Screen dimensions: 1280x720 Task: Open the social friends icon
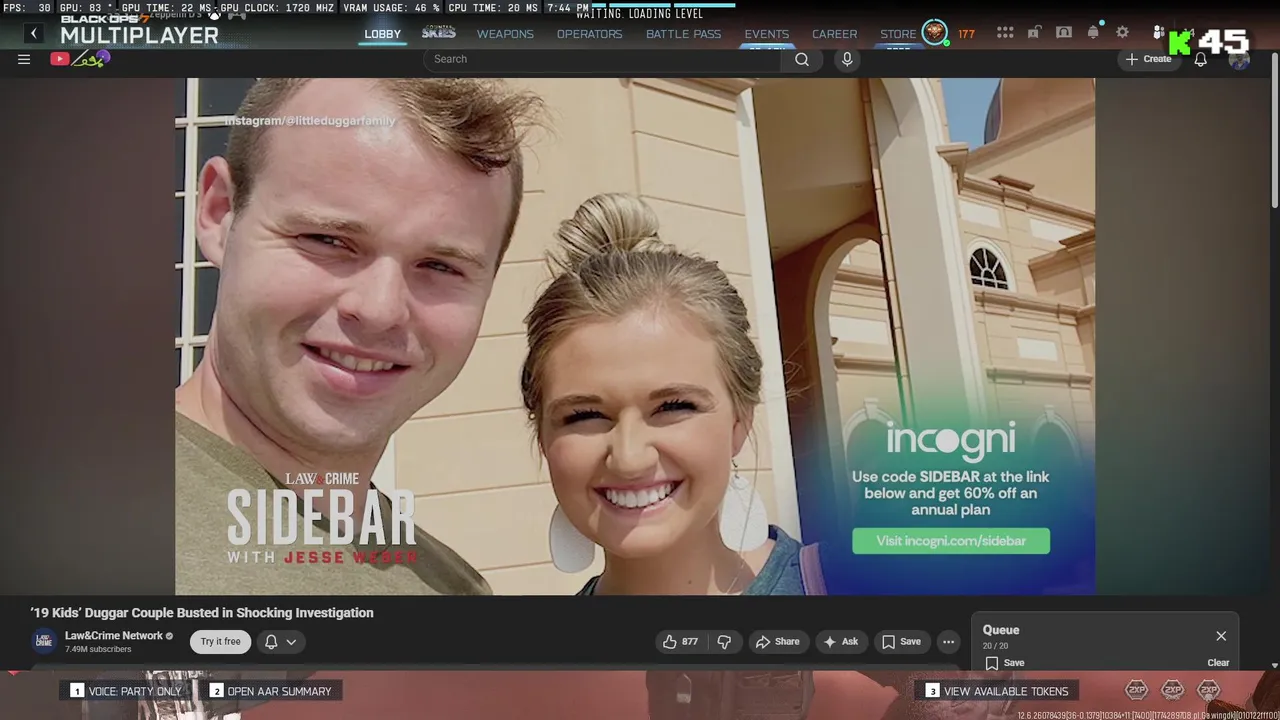pos(1158,33)
